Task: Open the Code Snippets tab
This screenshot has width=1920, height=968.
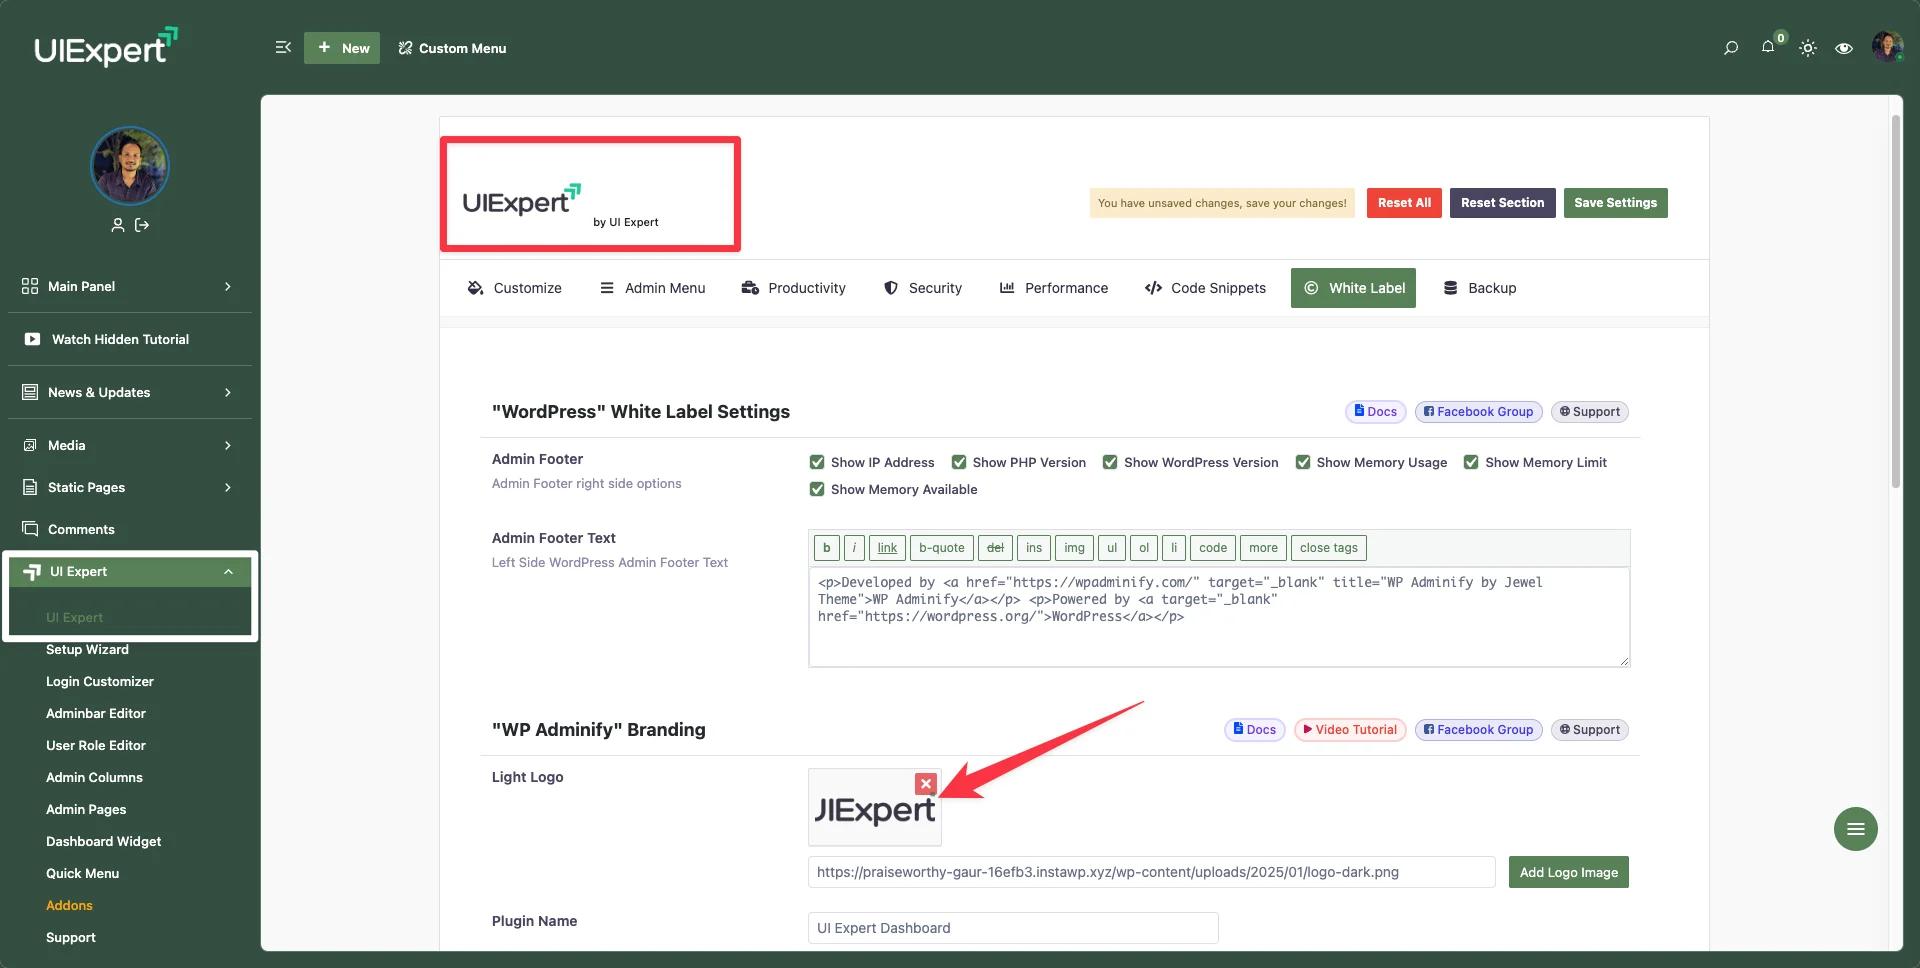Action: coord(1205,288)
